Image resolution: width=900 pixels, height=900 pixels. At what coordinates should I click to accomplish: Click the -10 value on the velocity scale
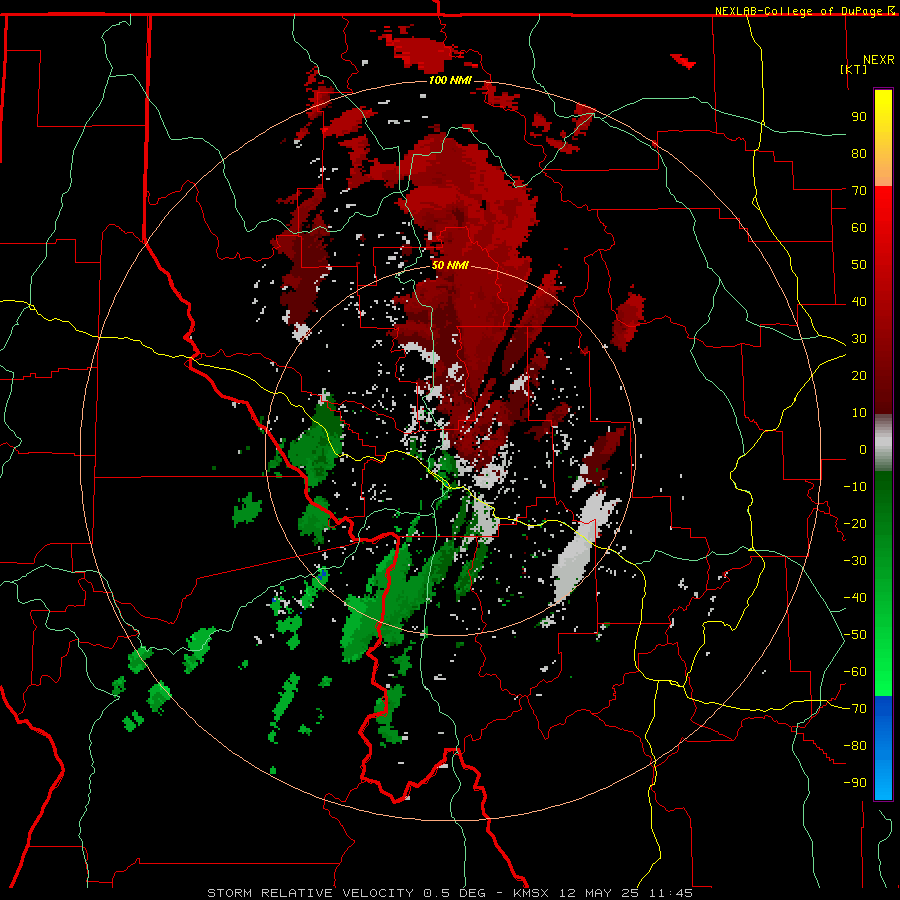(x=855, y=487)
